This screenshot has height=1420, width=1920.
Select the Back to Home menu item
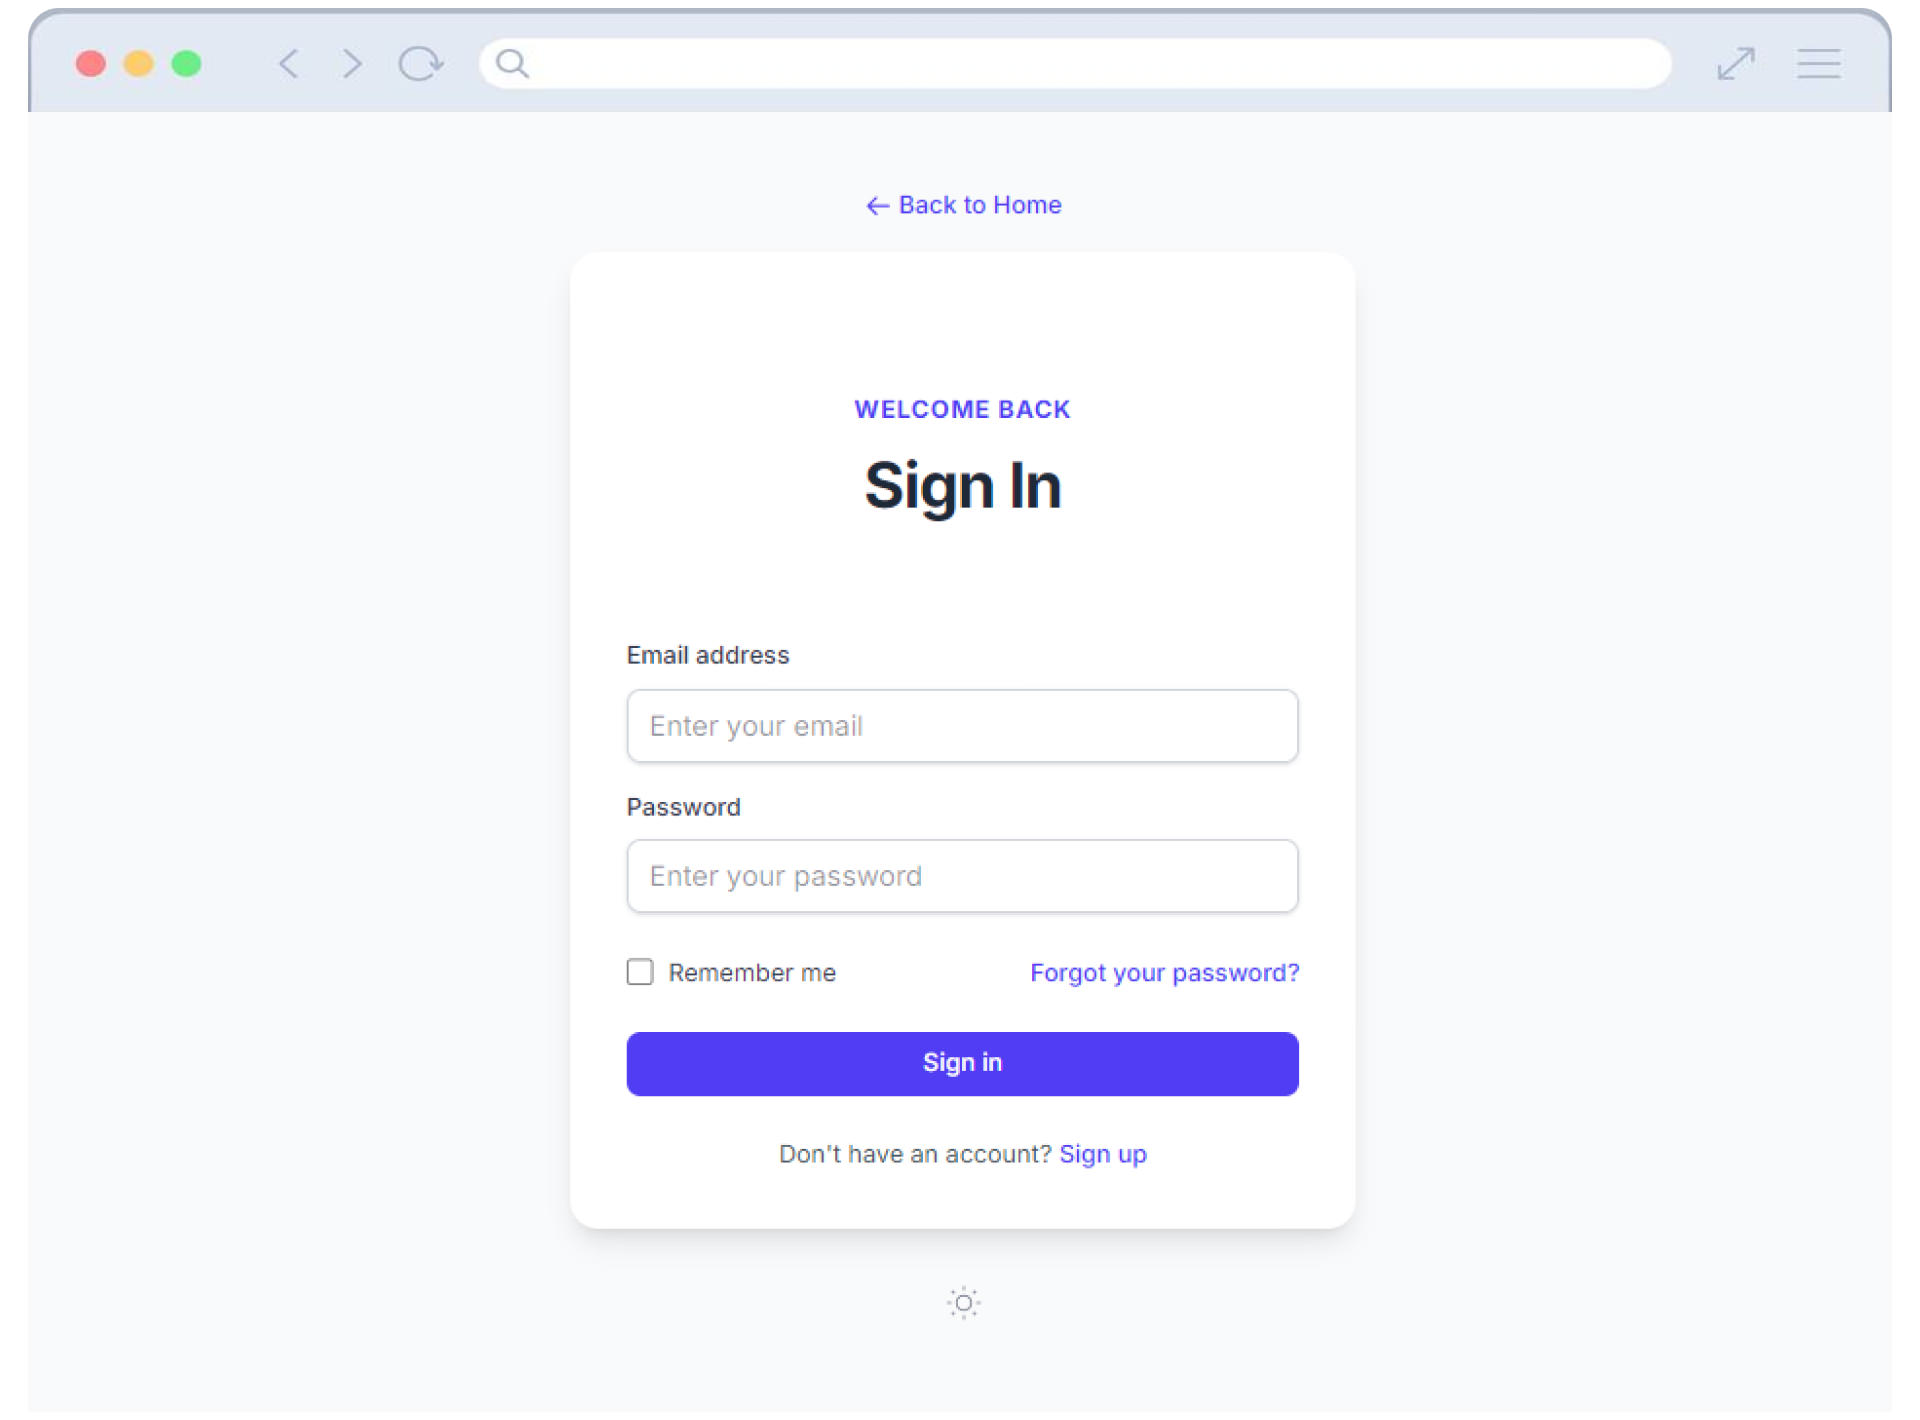(962, 204)
